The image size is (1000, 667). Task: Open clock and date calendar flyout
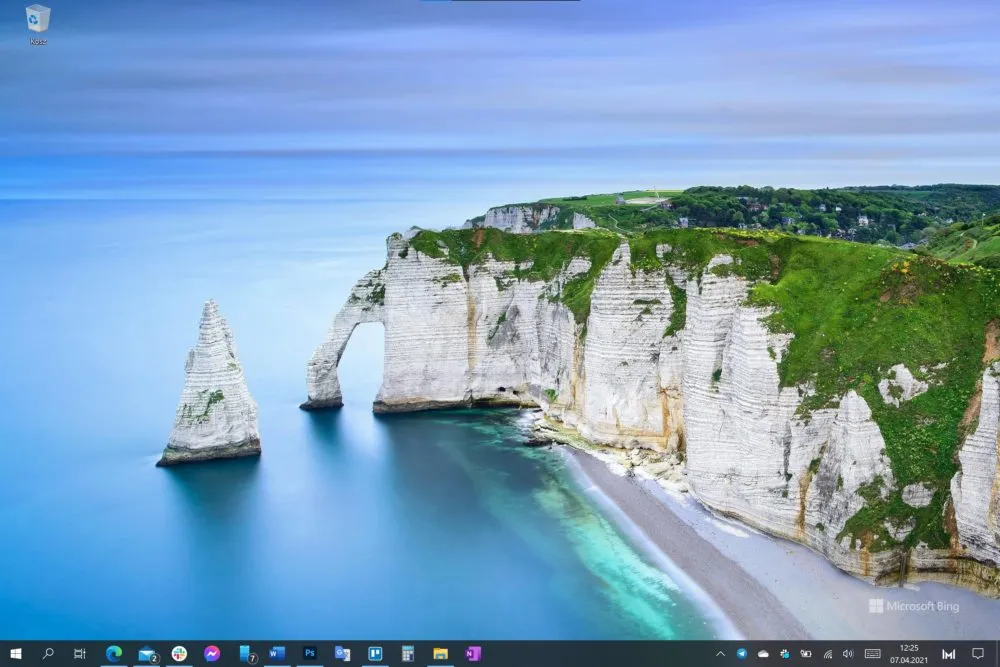click(x=909, y=654)
